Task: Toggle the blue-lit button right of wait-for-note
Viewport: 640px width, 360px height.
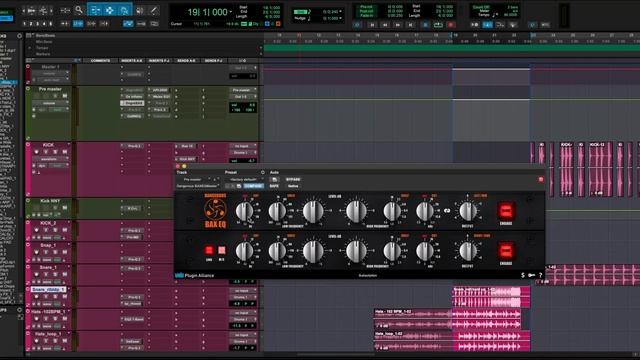Action: 487,25
